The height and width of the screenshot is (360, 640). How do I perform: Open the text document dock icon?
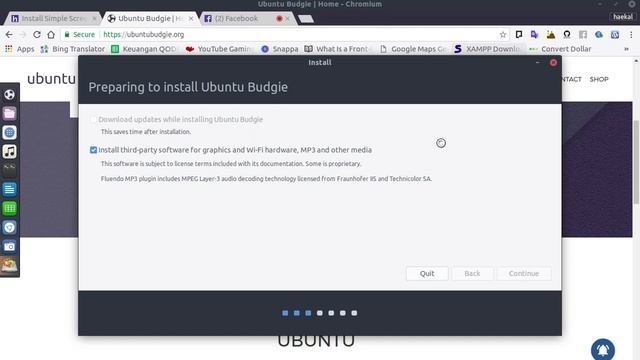[x=9, y=189]
